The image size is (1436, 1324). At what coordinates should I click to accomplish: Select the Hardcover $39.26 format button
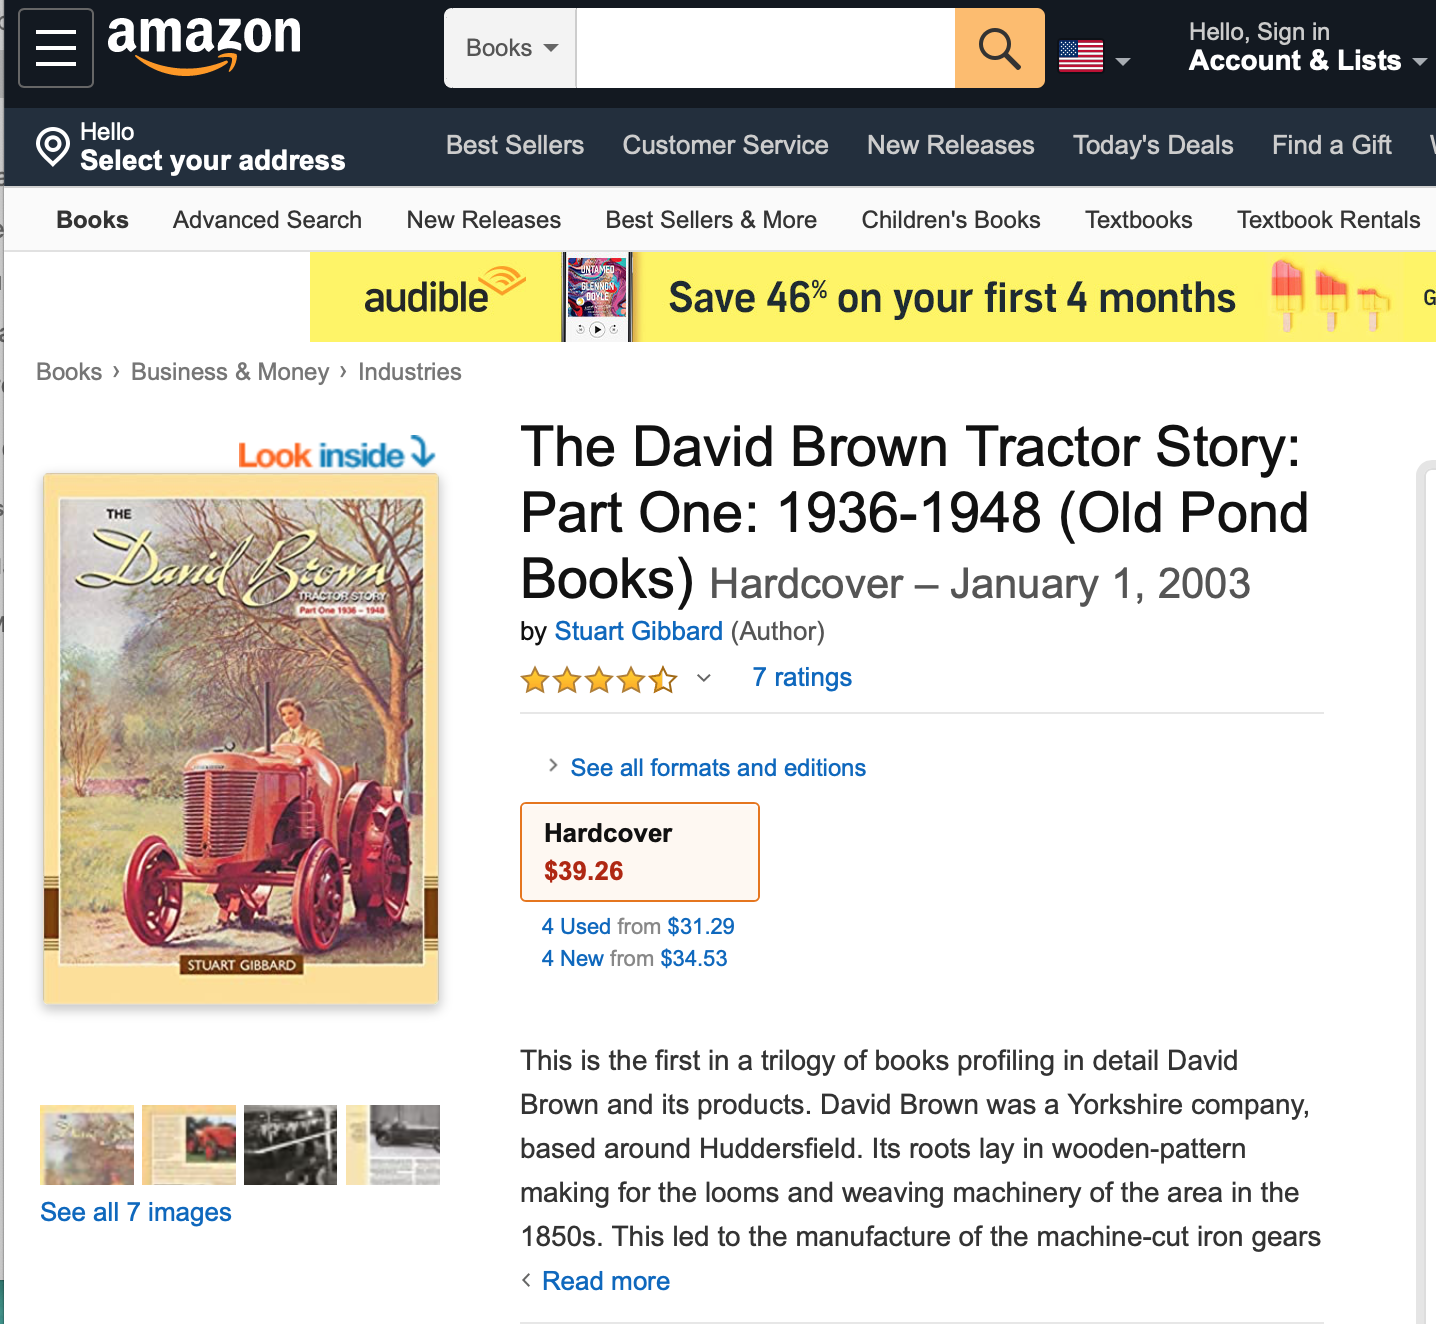[639, 852]
